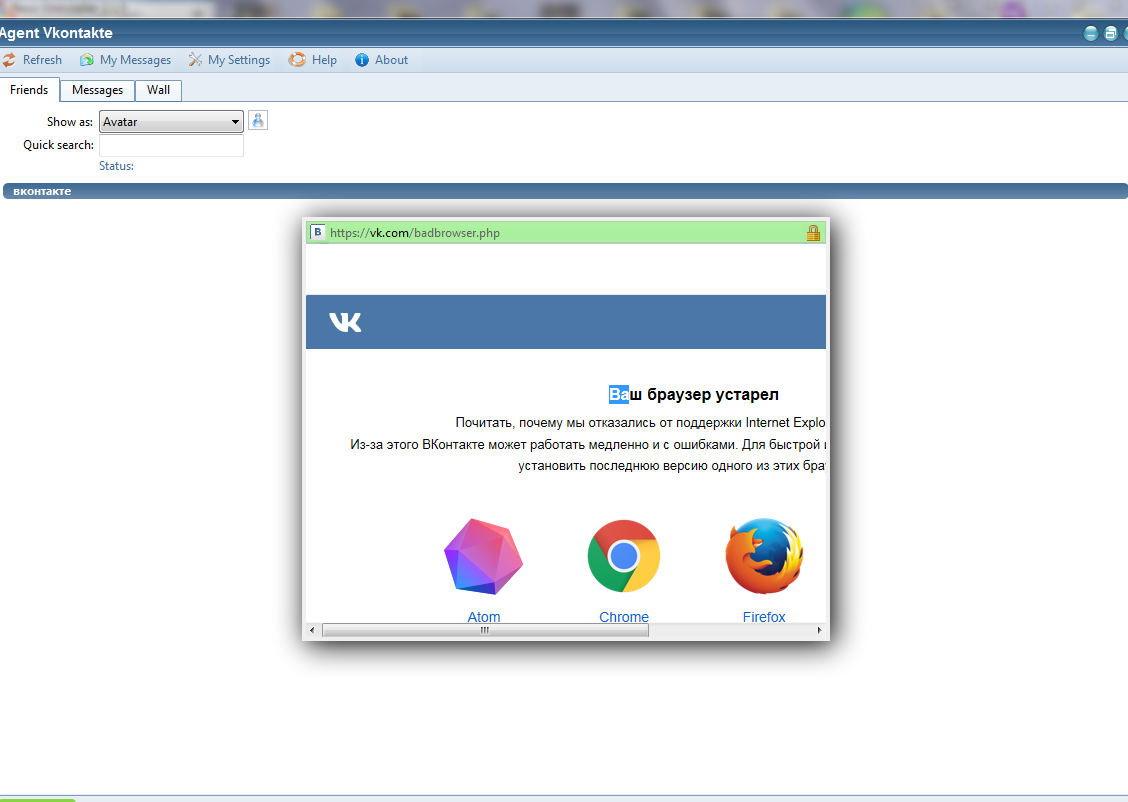Screen dimensions: 1128x802
Task: Open the About dialog
Action: (x=381, y=60)
